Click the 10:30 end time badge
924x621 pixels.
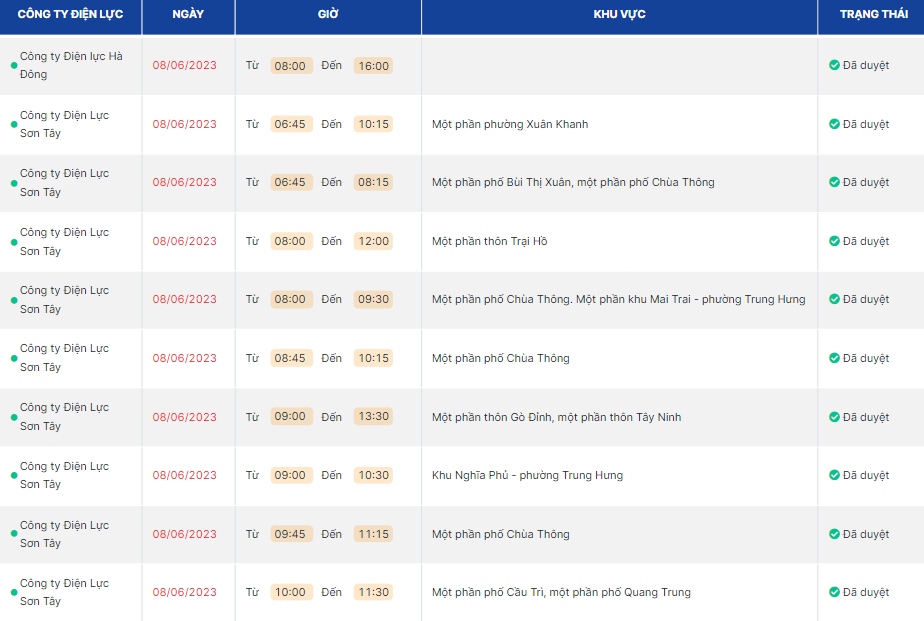coord(374,475)
